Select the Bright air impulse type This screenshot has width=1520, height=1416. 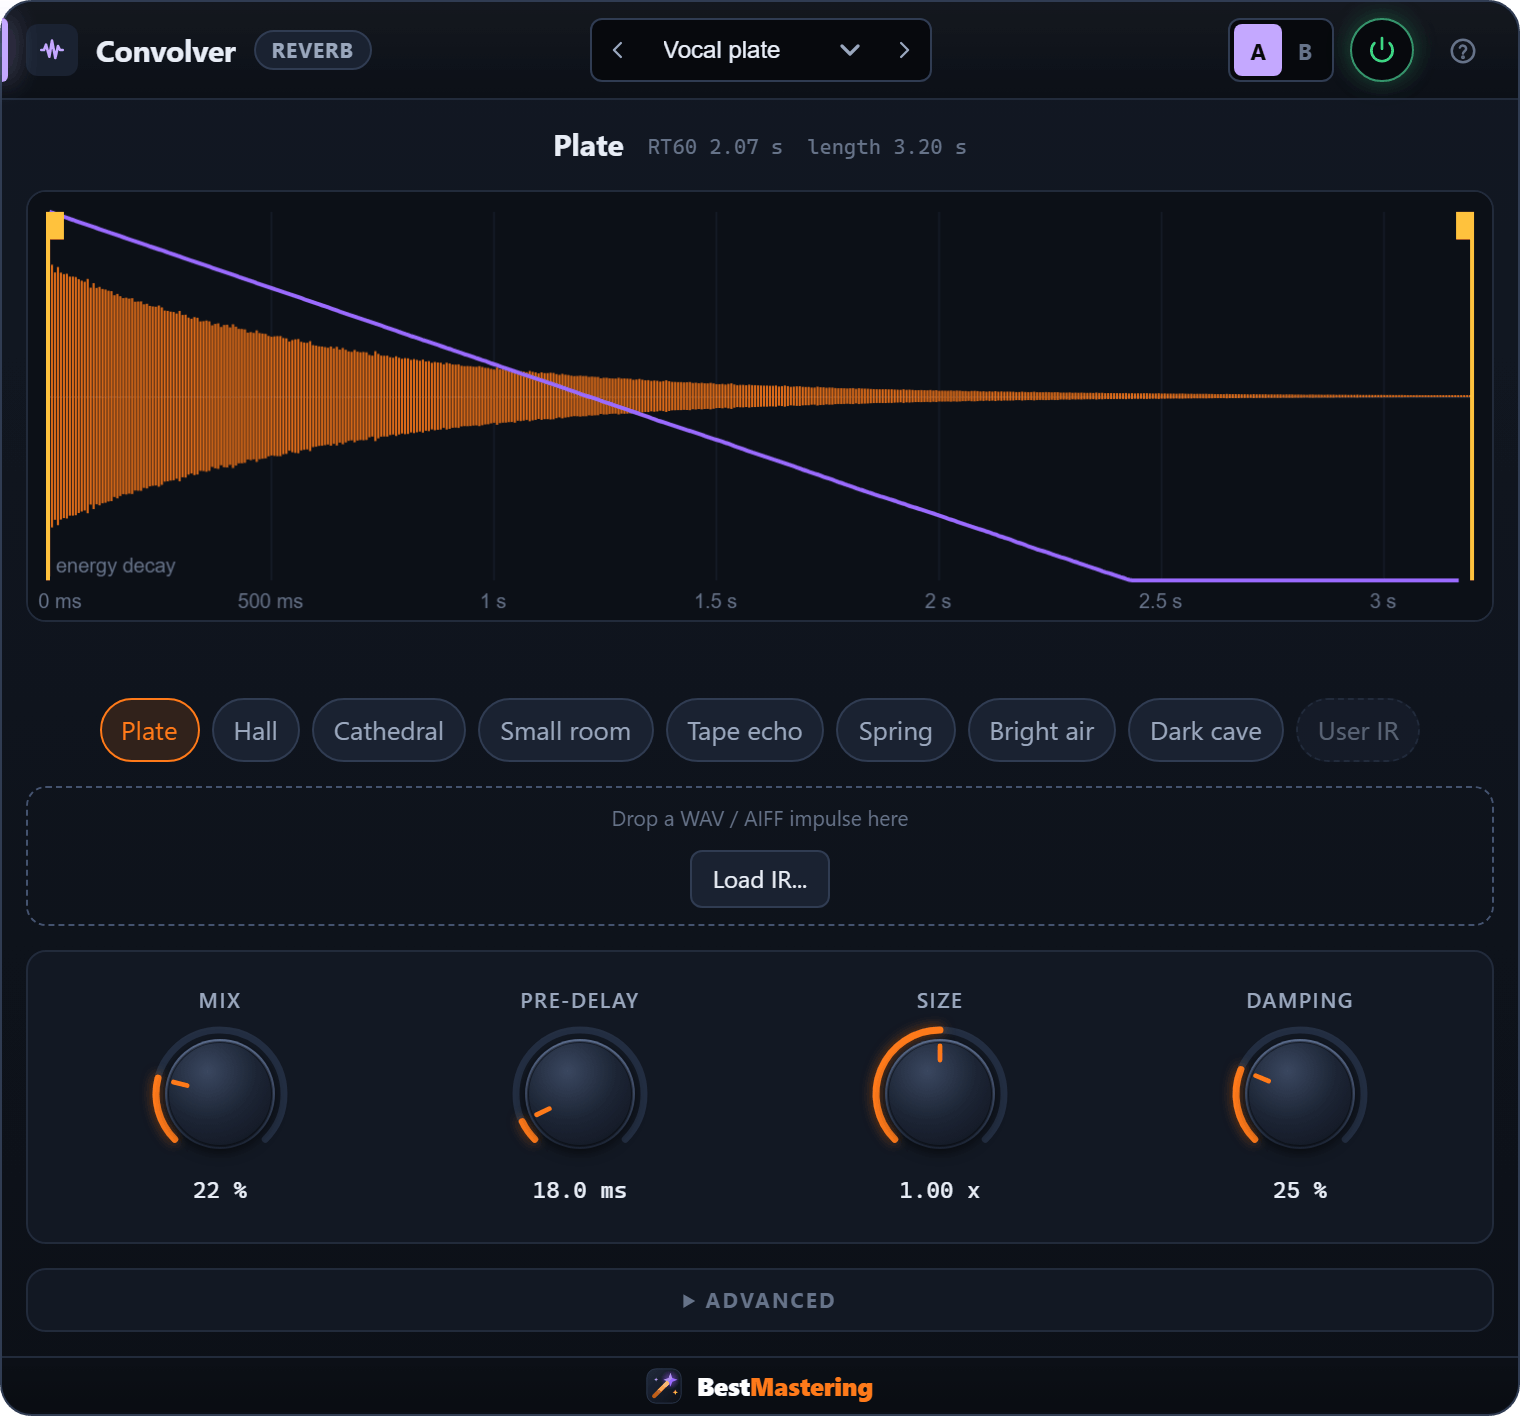click(1042, 731)
